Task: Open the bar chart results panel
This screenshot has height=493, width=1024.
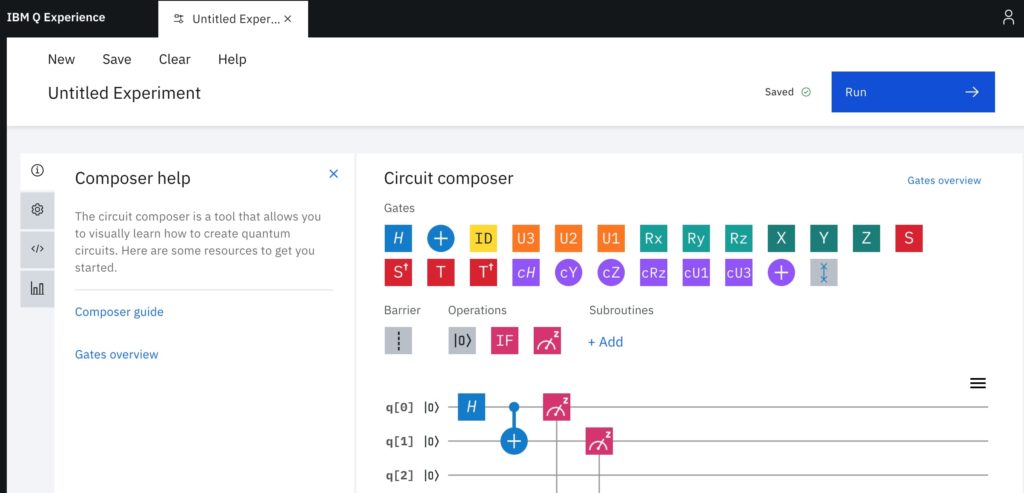Action: tap(37, 288)
